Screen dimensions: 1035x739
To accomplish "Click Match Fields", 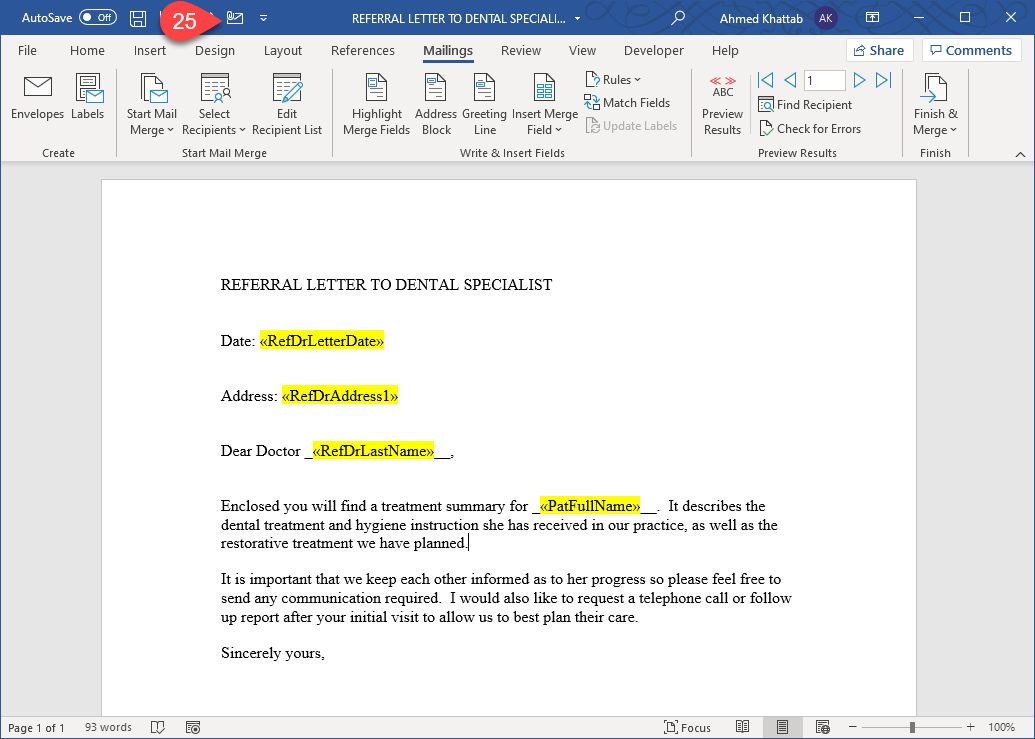I will (627, 103).
